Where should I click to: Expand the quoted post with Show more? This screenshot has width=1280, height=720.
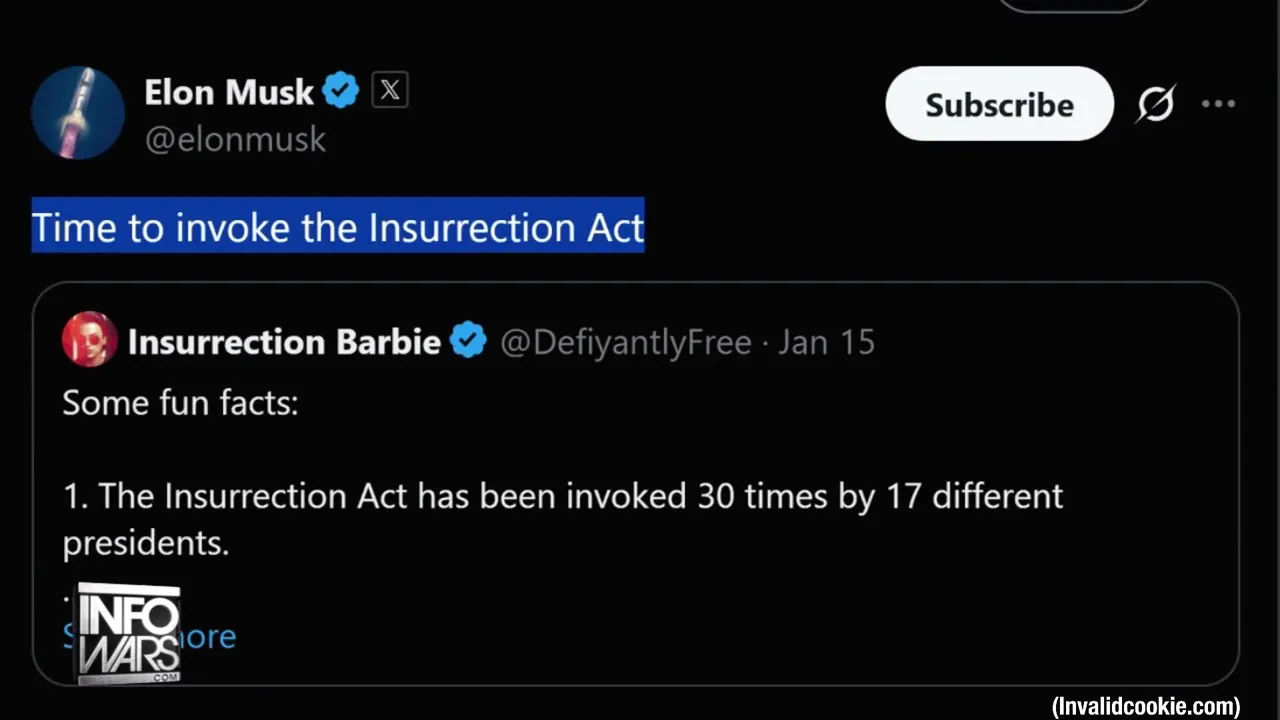click(208, 637)
